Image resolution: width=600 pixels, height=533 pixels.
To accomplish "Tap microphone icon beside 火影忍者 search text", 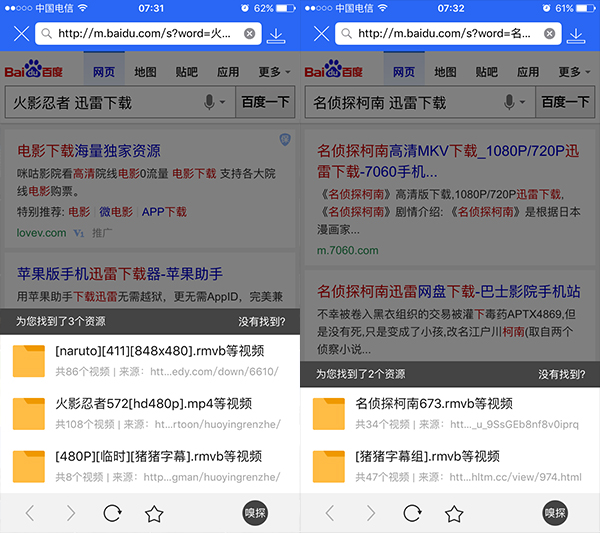I will pyautogui.click(x=210, y=102).
